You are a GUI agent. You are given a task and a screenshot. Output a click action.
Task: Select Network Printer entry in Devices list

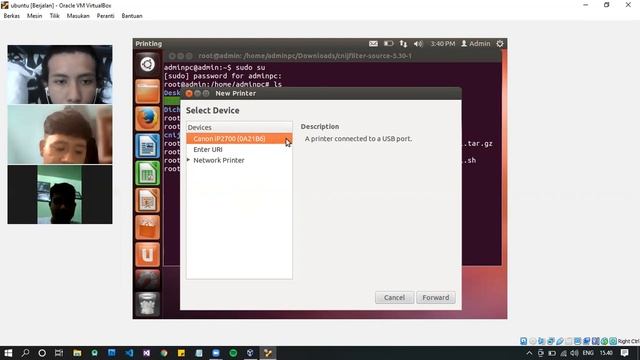click(x=219, y=160)
